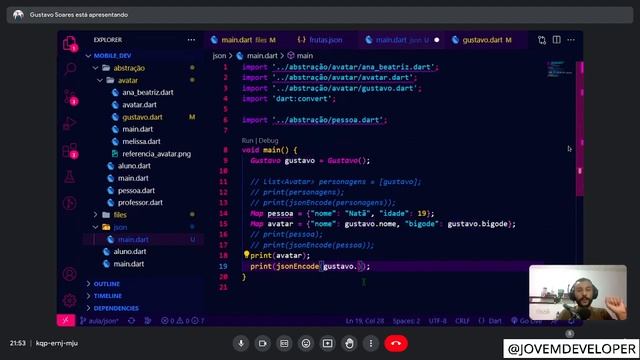
Task: Send a reaction with the emoji button
Action: coord(306,344)
